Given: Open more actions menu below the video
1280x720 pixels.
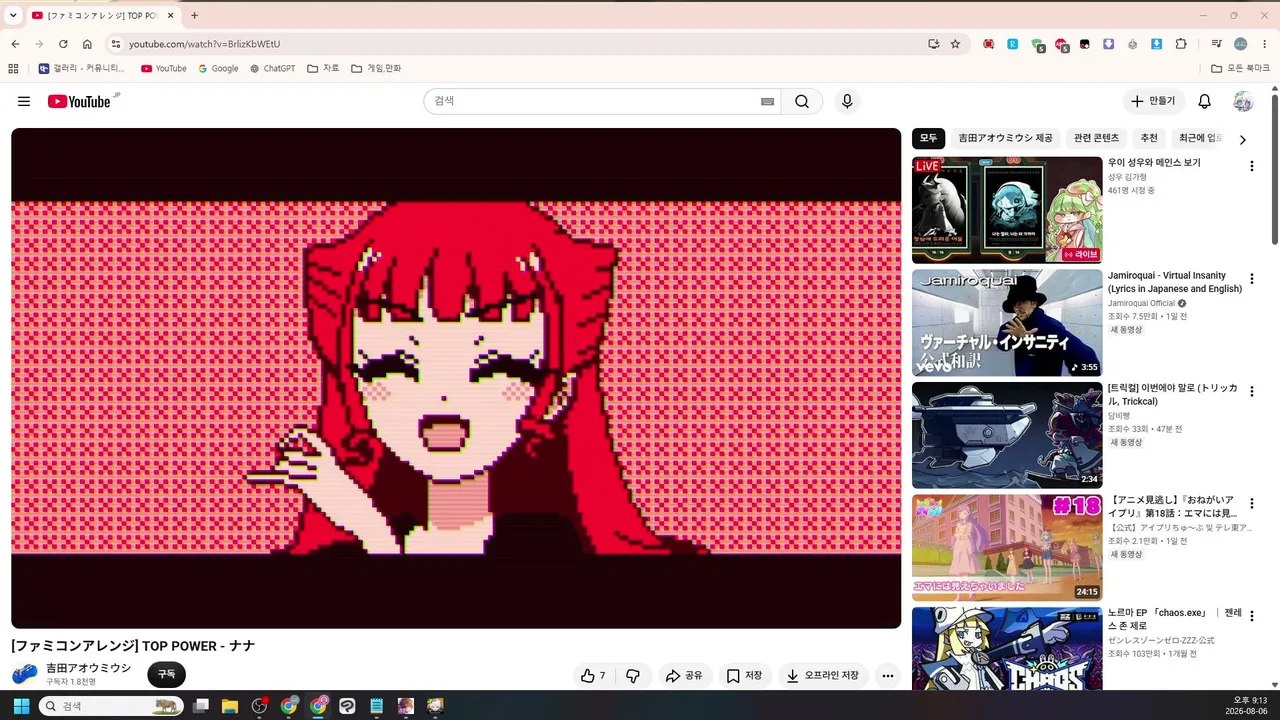Looking at the screenshot, I should point(887,676).
